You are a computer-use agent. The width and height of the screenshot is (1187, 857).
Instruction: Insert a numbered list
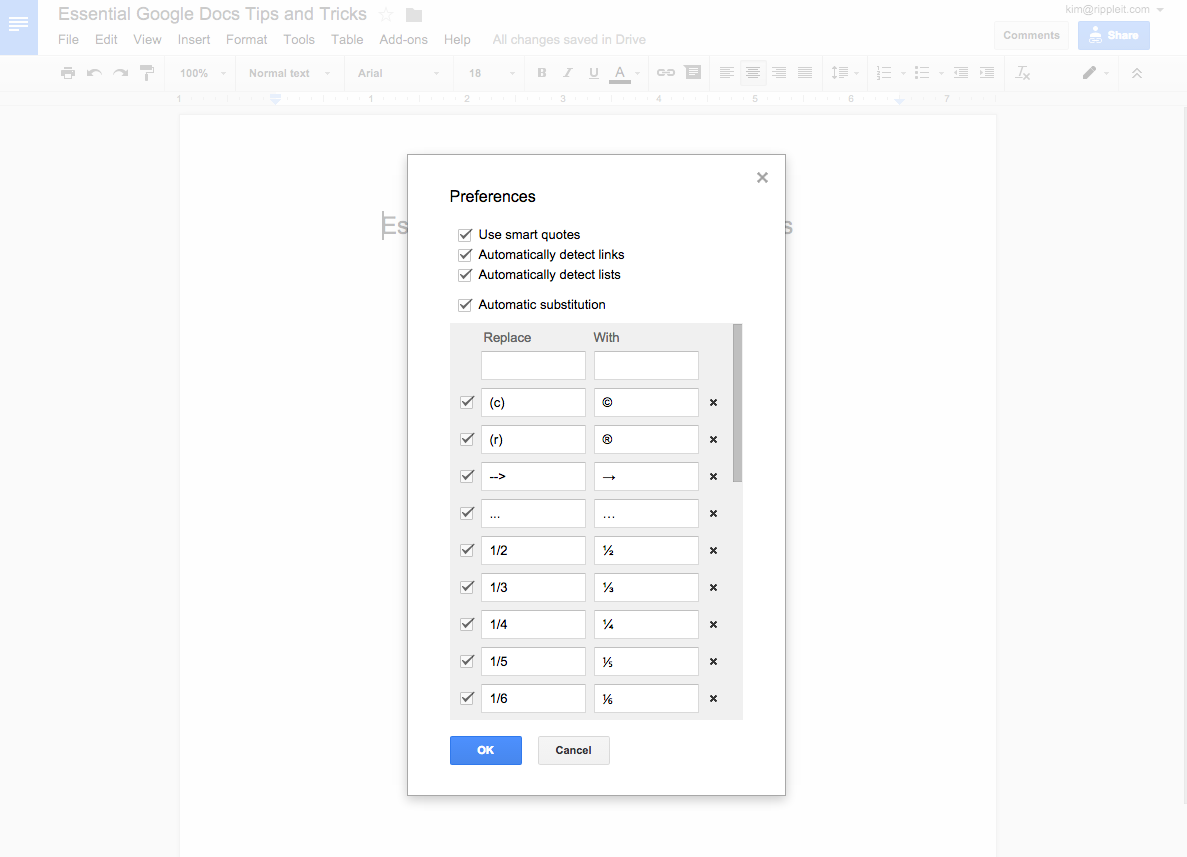(x=883, y=73)
